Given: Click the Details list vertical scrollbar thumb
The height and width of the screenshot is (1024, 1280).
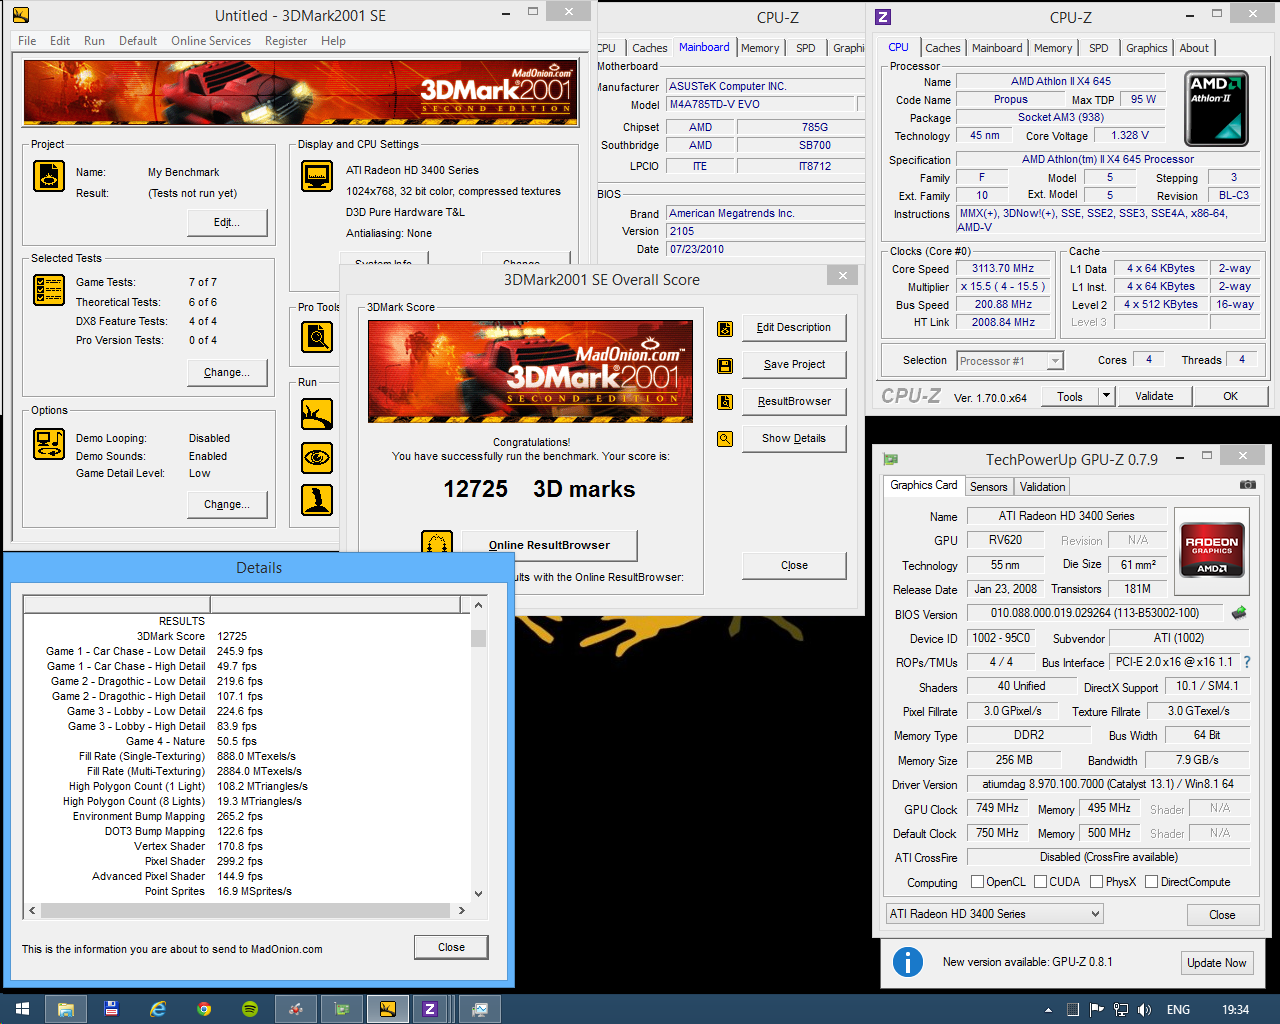Looking at the screenshot, I should [478, 638].
